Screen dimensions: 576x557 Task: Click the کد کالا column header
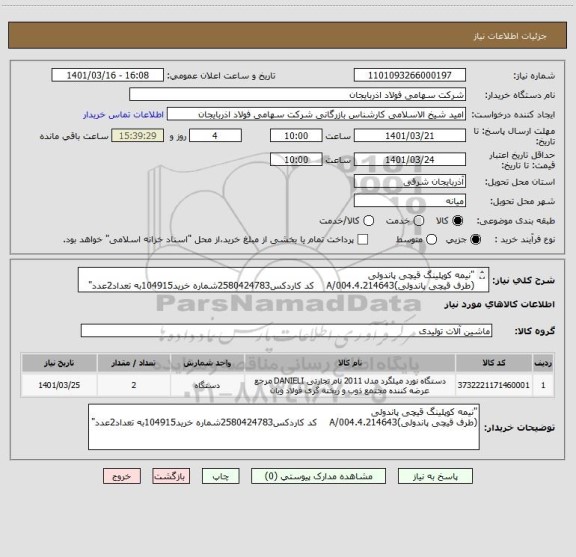(x=494, y=363)
